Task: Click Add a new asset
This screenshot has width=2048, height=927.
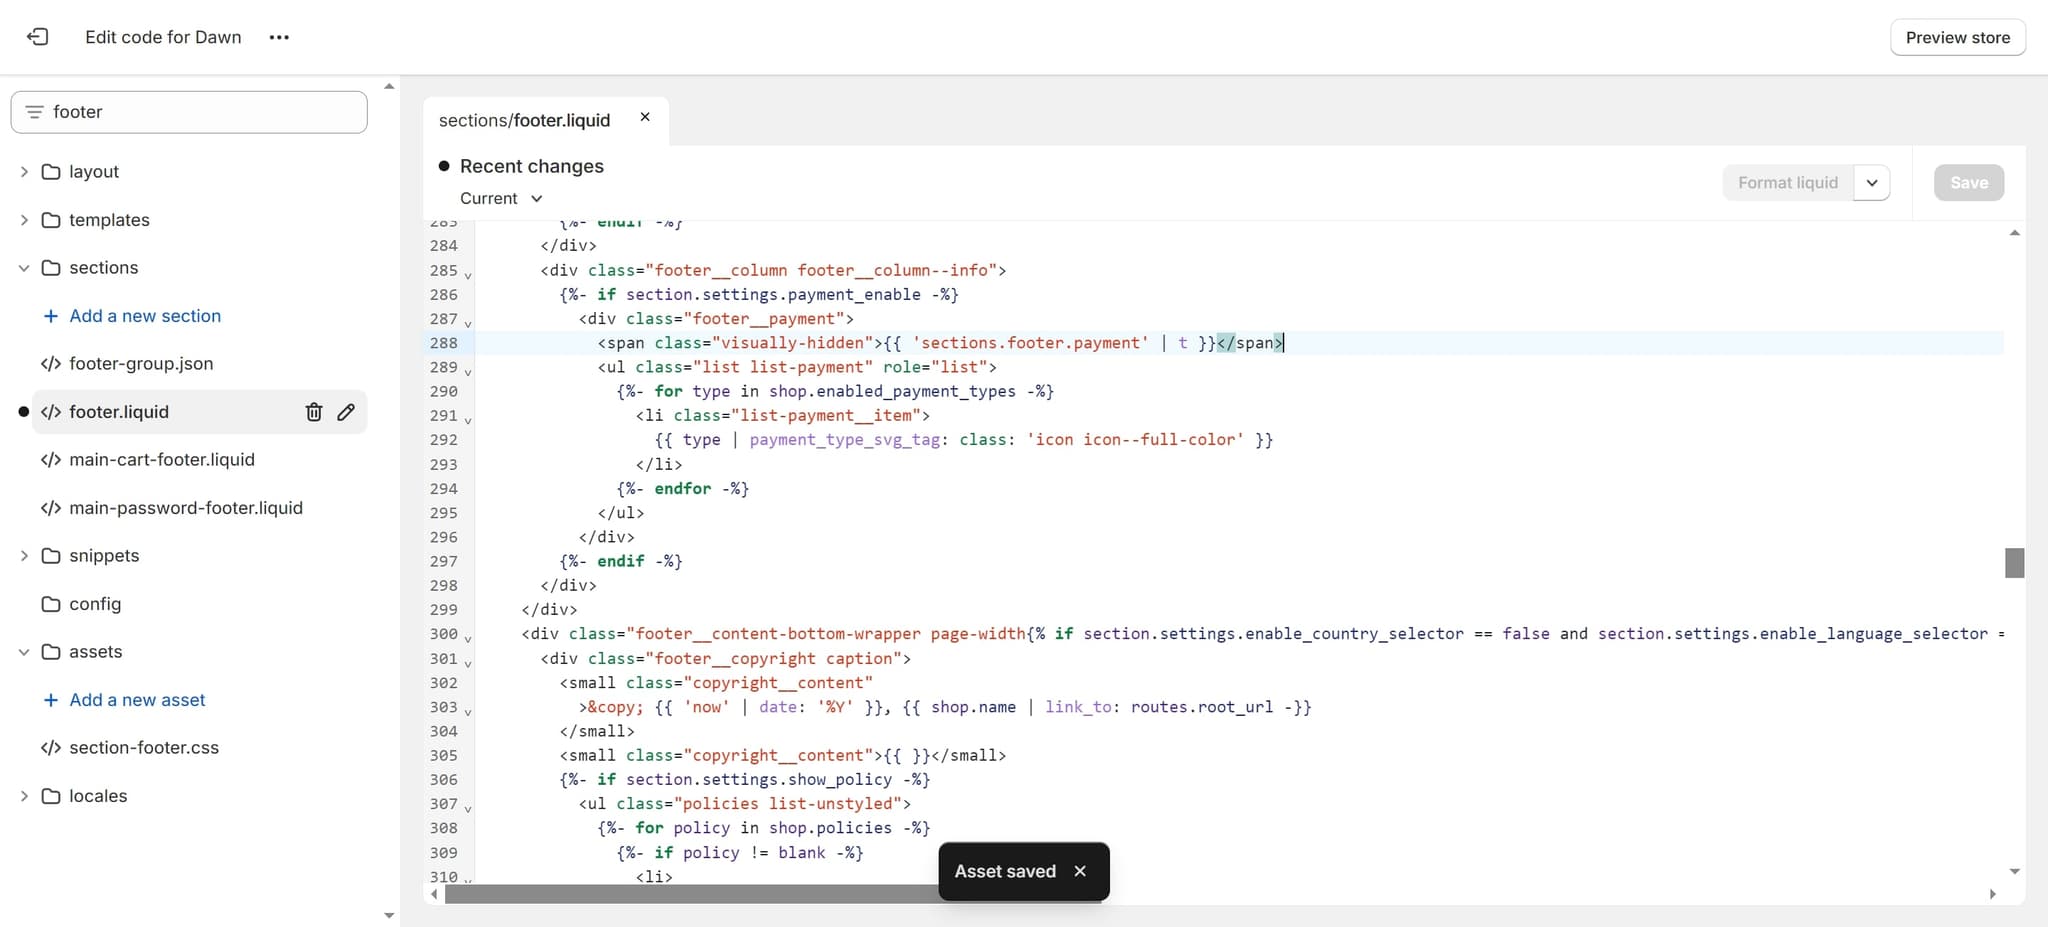Action: pyautogui.click(x=137, y=699)
